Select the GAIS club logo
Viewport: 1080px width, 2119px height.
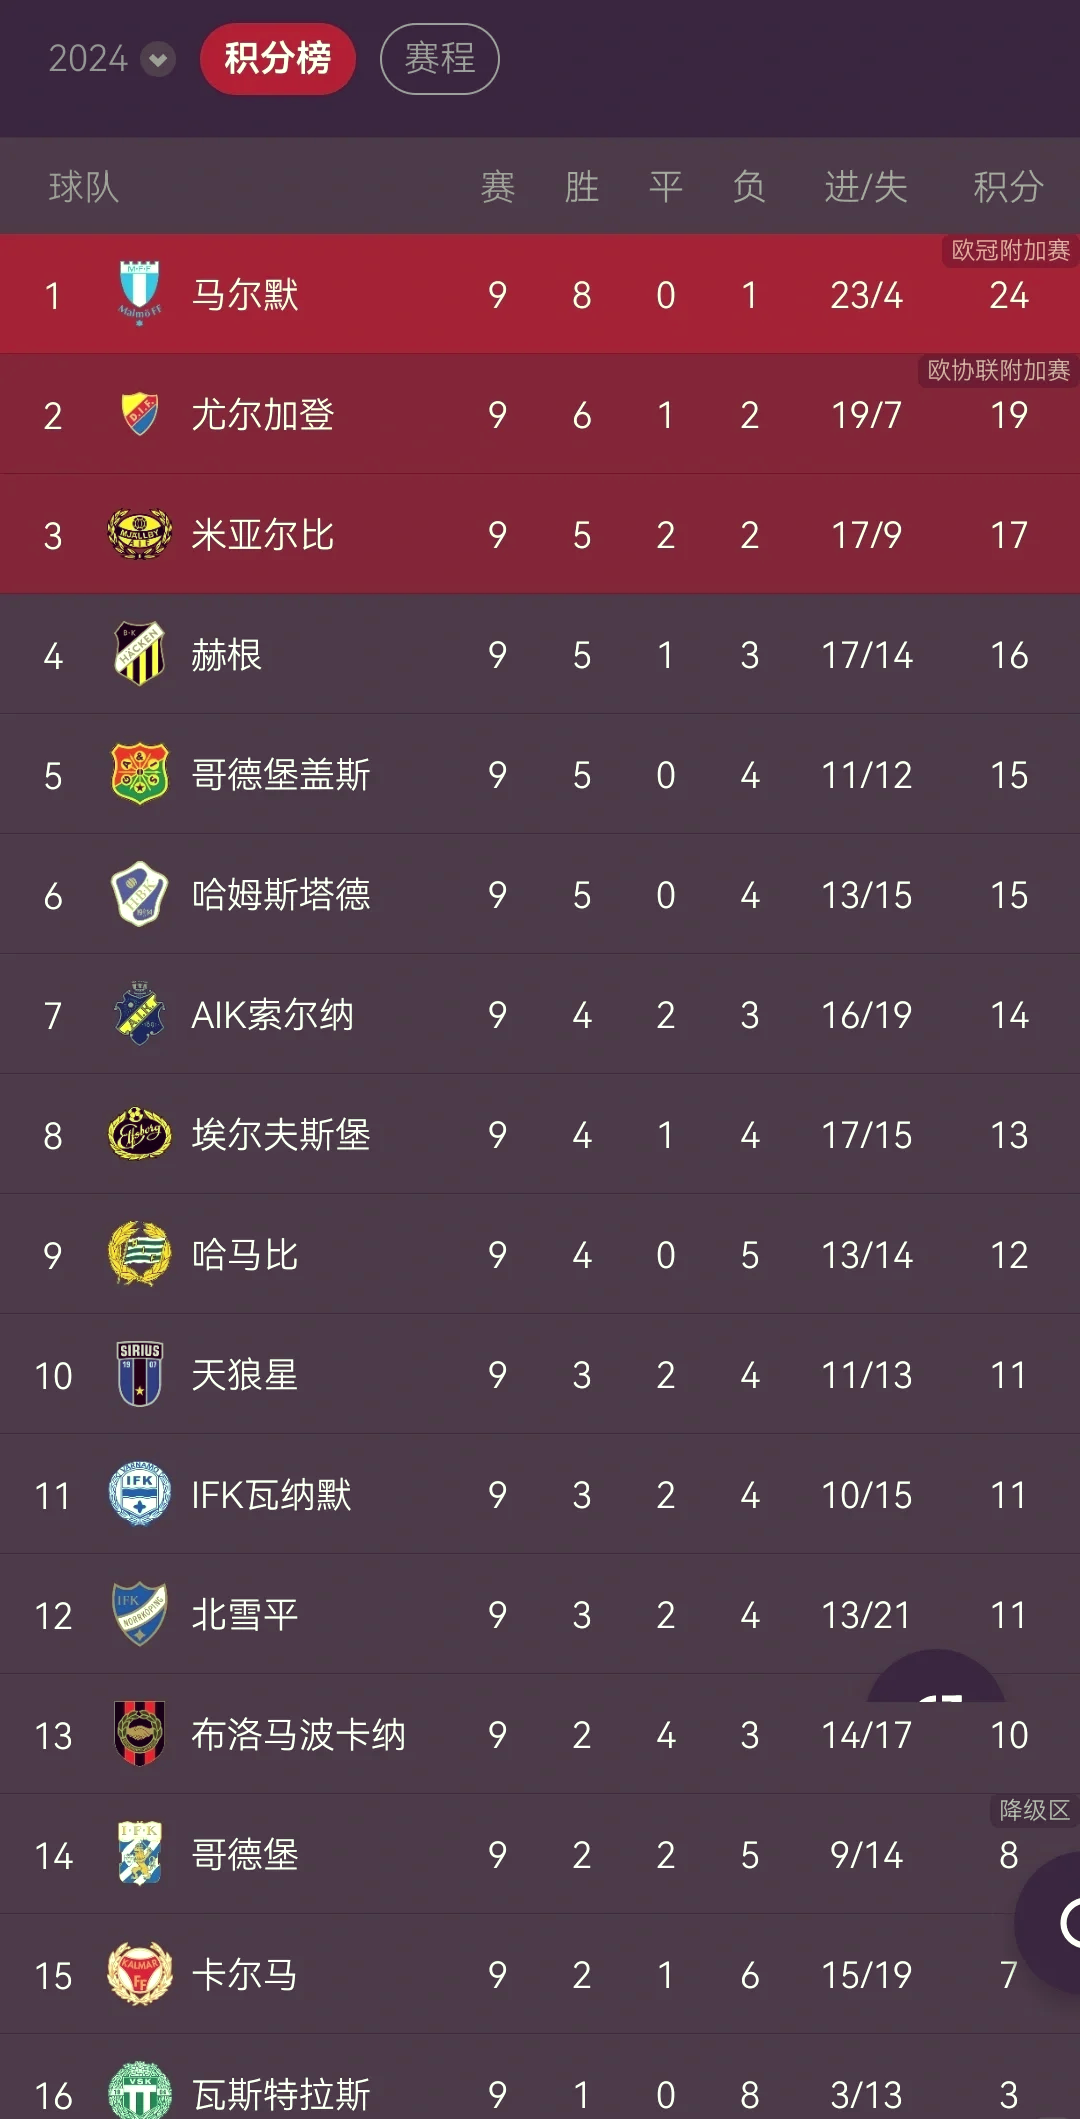pyautogui.click(x=140, y=774)
